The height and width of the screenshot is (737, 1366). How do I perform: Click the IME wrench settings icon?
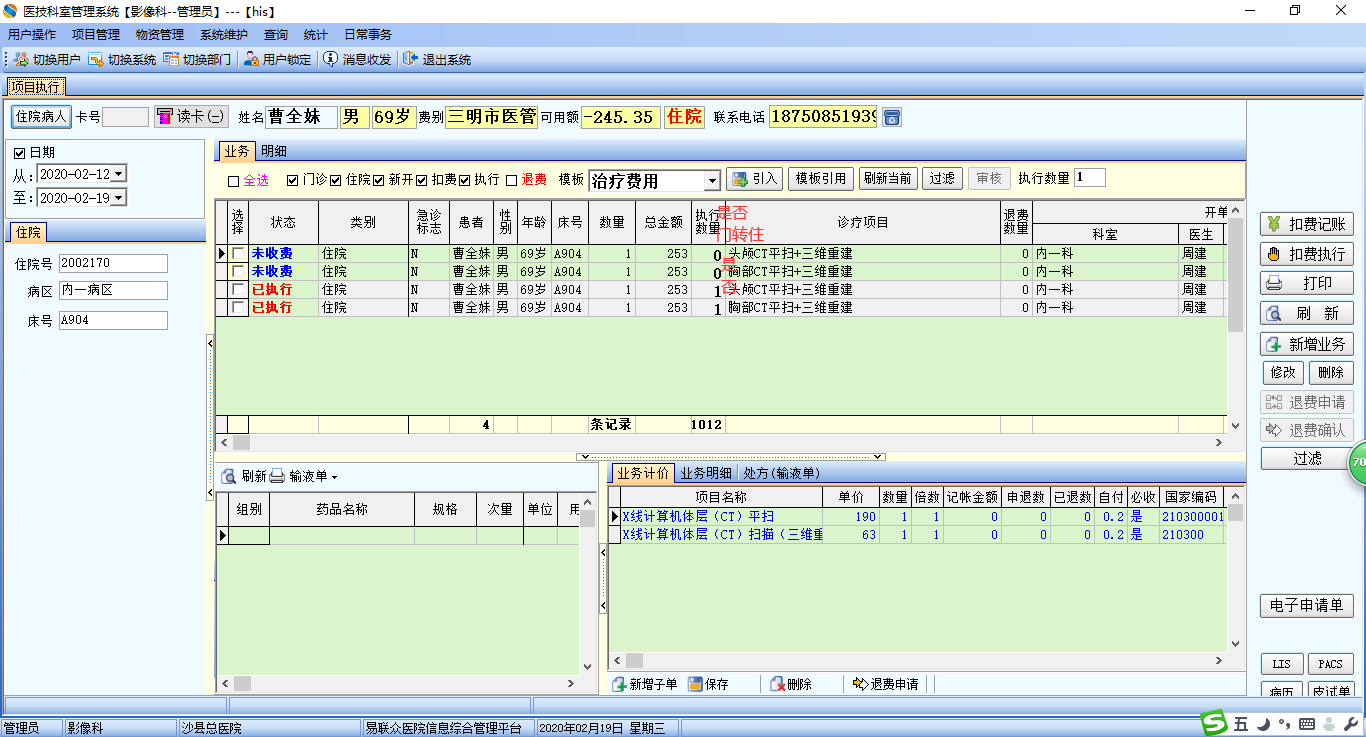[1351, 723]
